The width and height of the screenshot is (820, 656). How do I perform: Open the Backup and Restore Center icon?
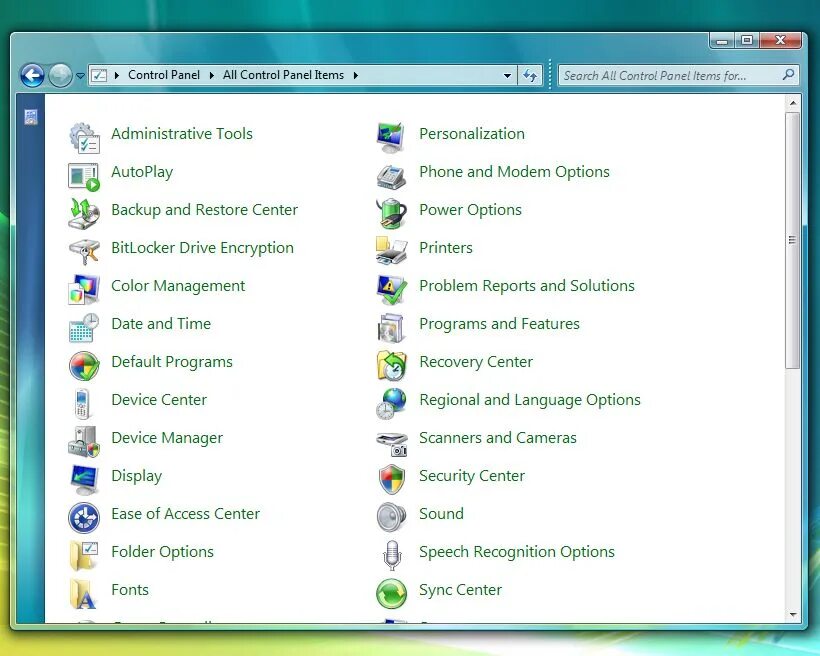(x=84, y=214)
